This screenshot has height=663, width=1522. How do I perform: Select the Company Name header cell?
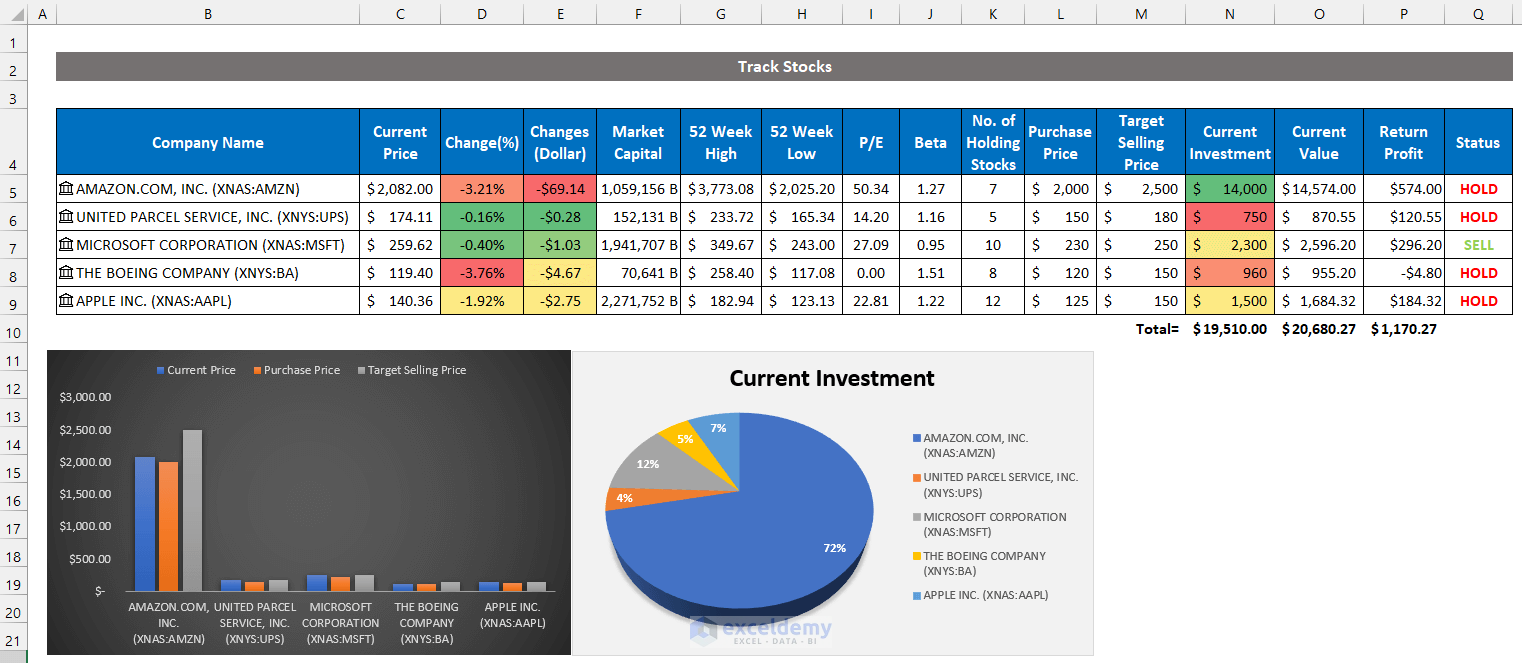pos(208,142)
